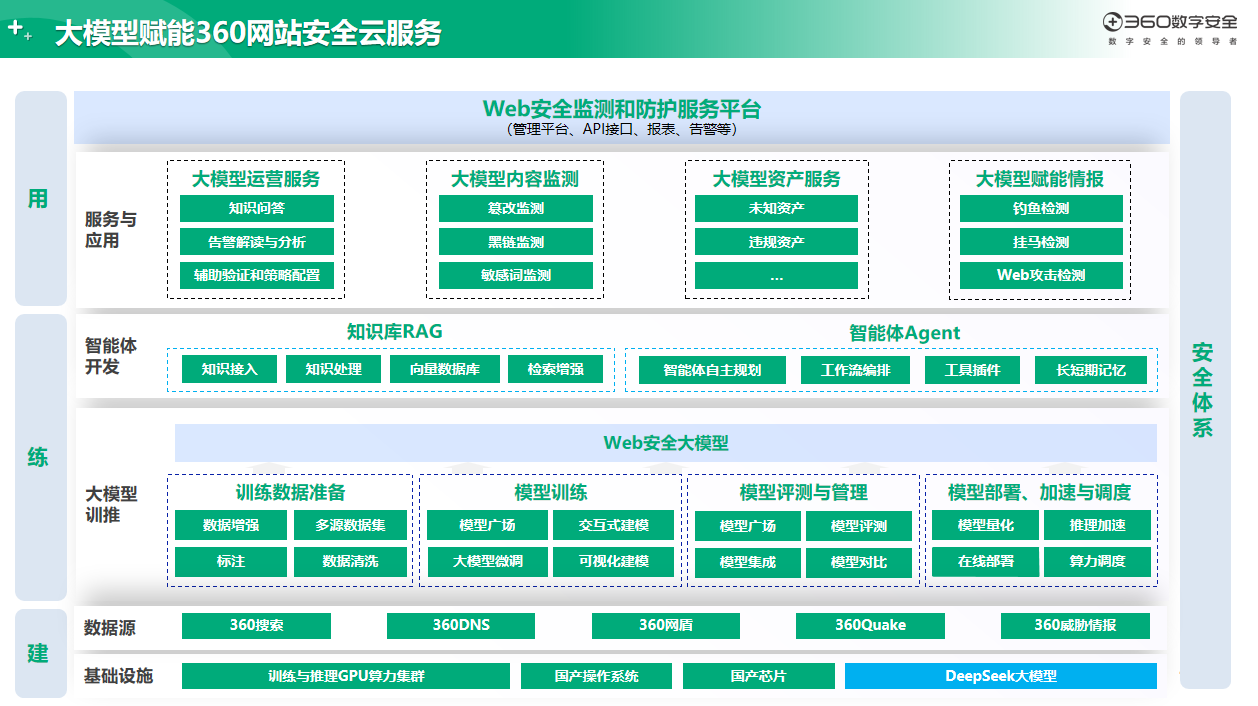1258x706 pixels.
Task: Select the 钓鱼检测 item
Action: (x=1040, y=208)
